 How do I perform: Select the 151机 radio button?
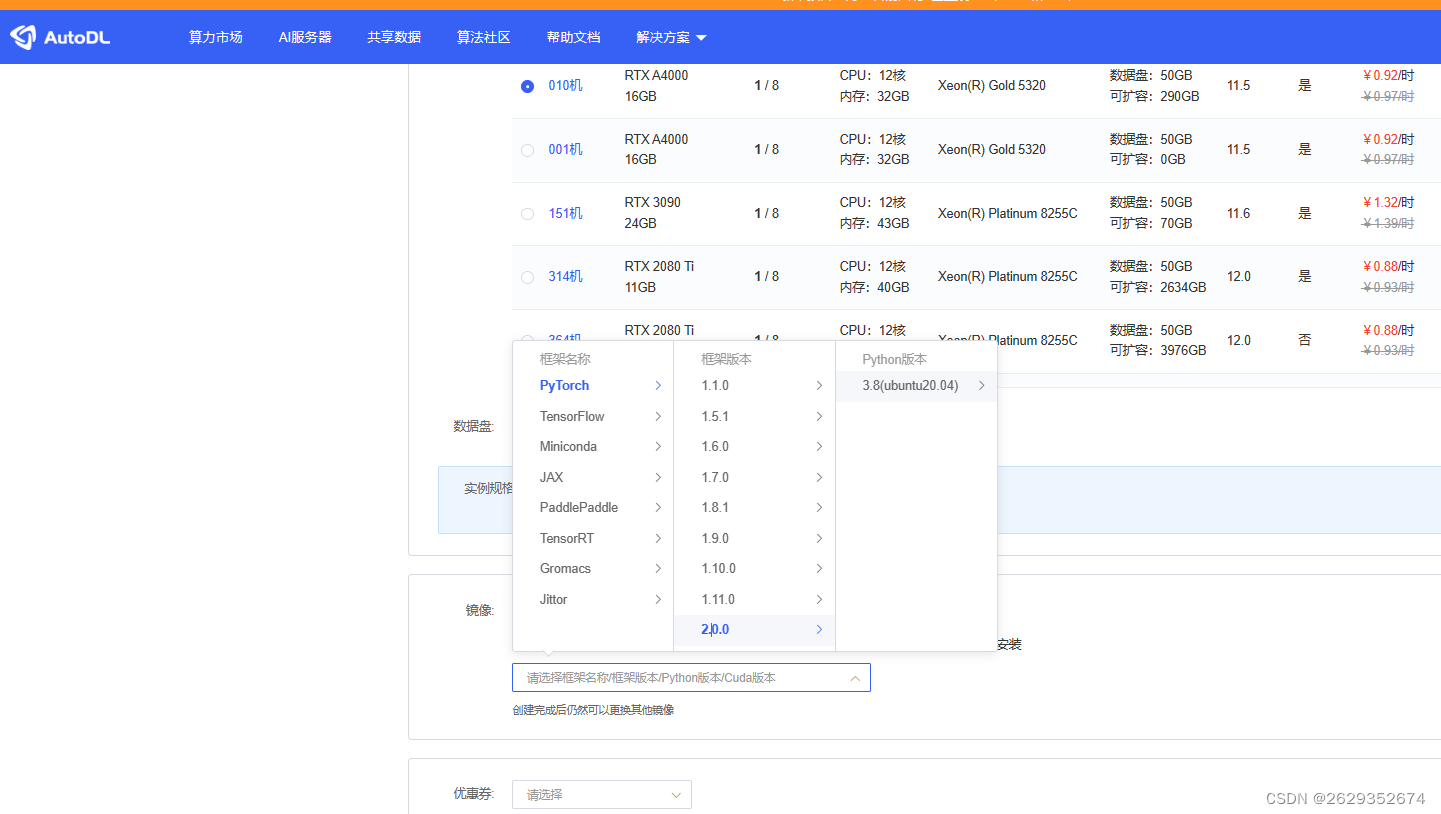(x=527, y=214)
